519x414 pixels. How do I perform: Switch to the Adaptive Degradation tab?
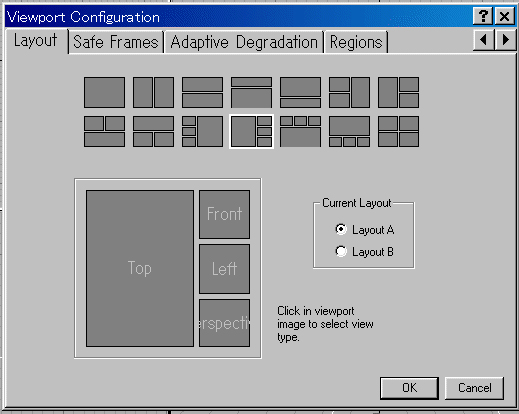[x=244, y=42]
